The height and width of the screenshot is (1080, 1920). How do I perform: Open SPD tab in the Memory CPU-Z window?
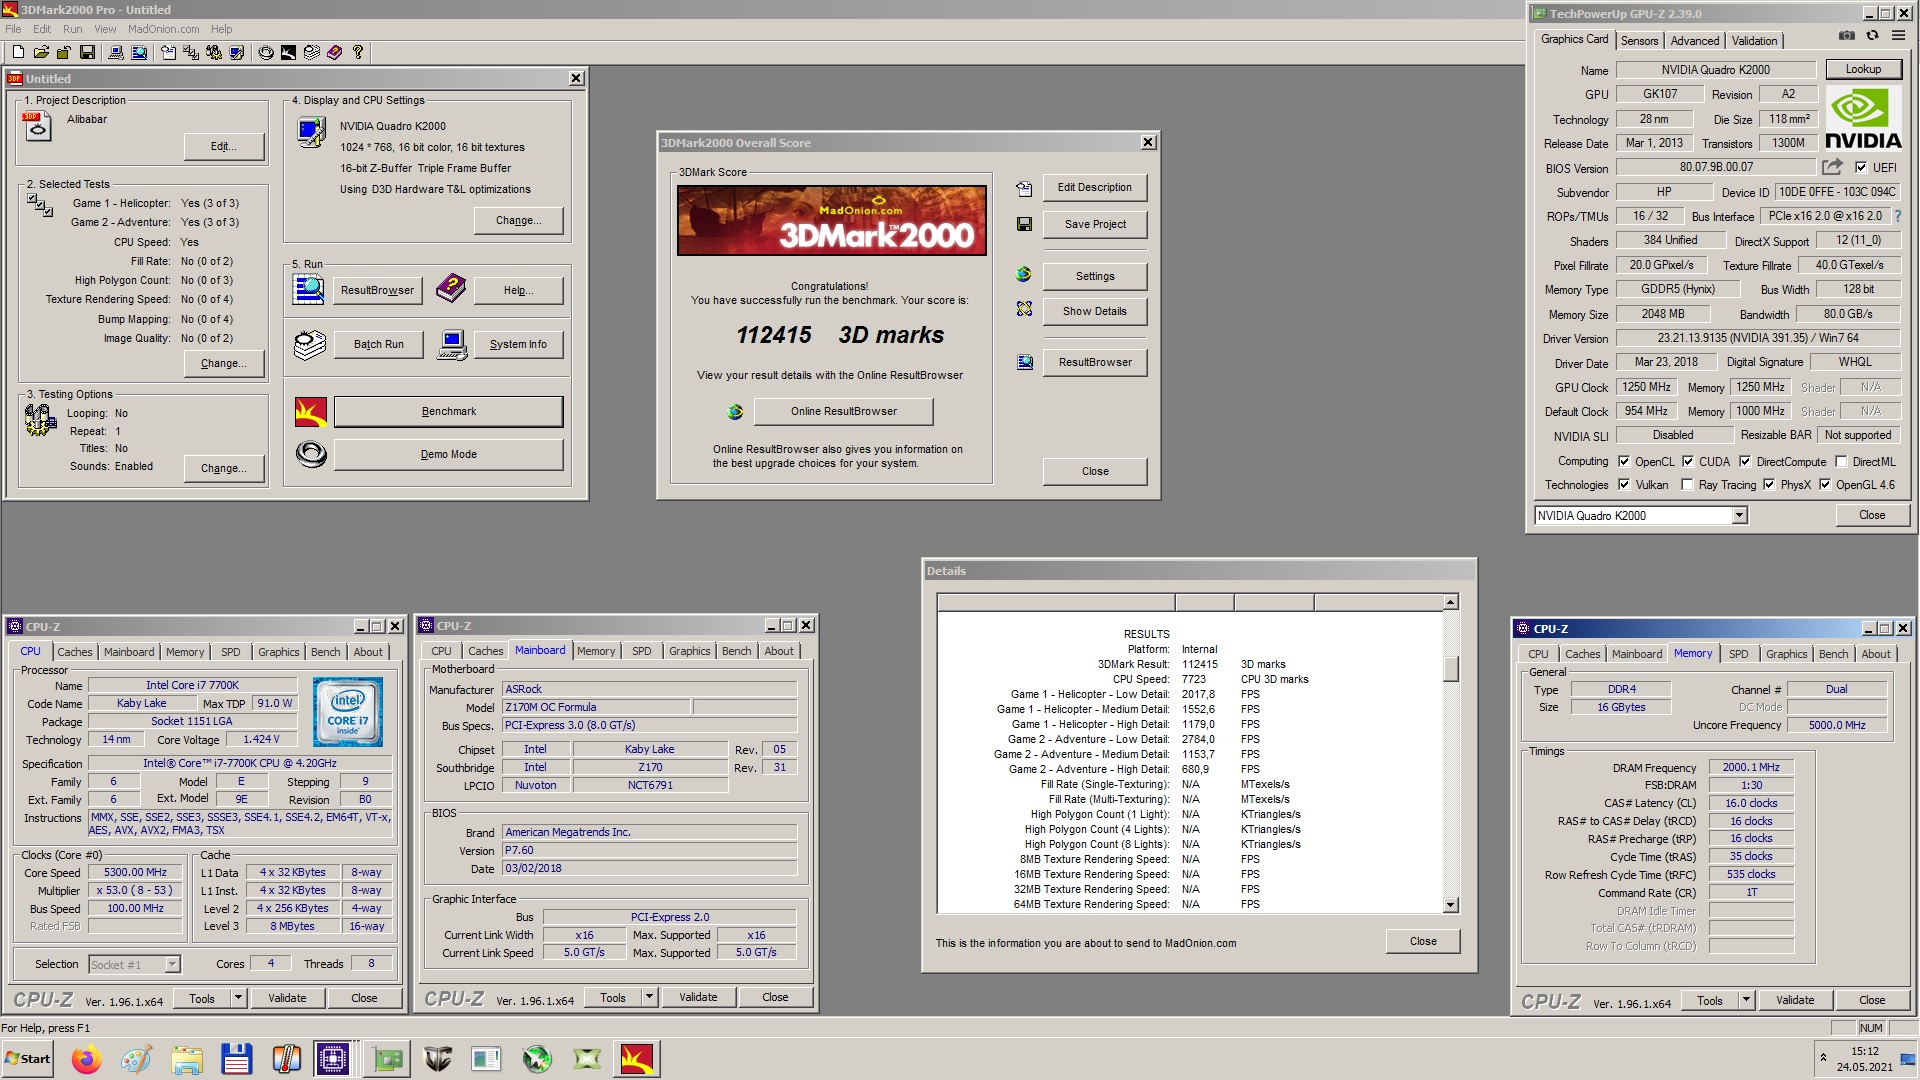(x=1739, y=653)
